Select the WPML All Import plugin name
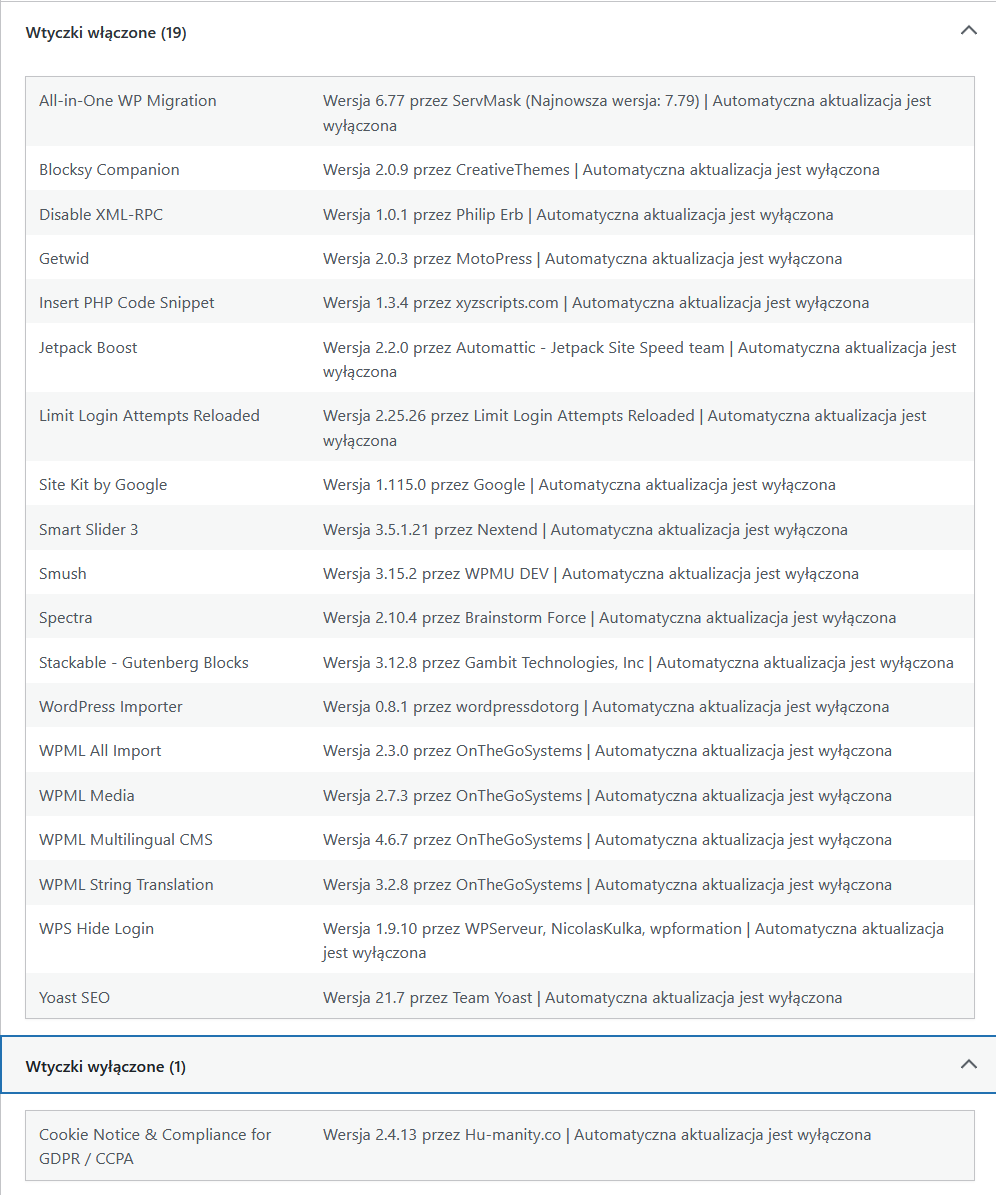Image resolution: width=996 pixels, height=1195 pixels. [100, 751]
